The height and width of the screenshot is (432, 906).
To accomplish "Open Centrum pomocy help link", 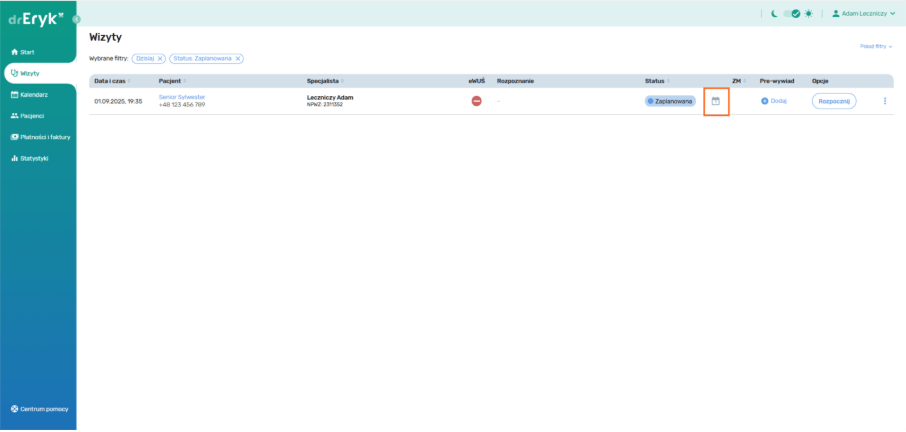I will [x=39, y=409].
